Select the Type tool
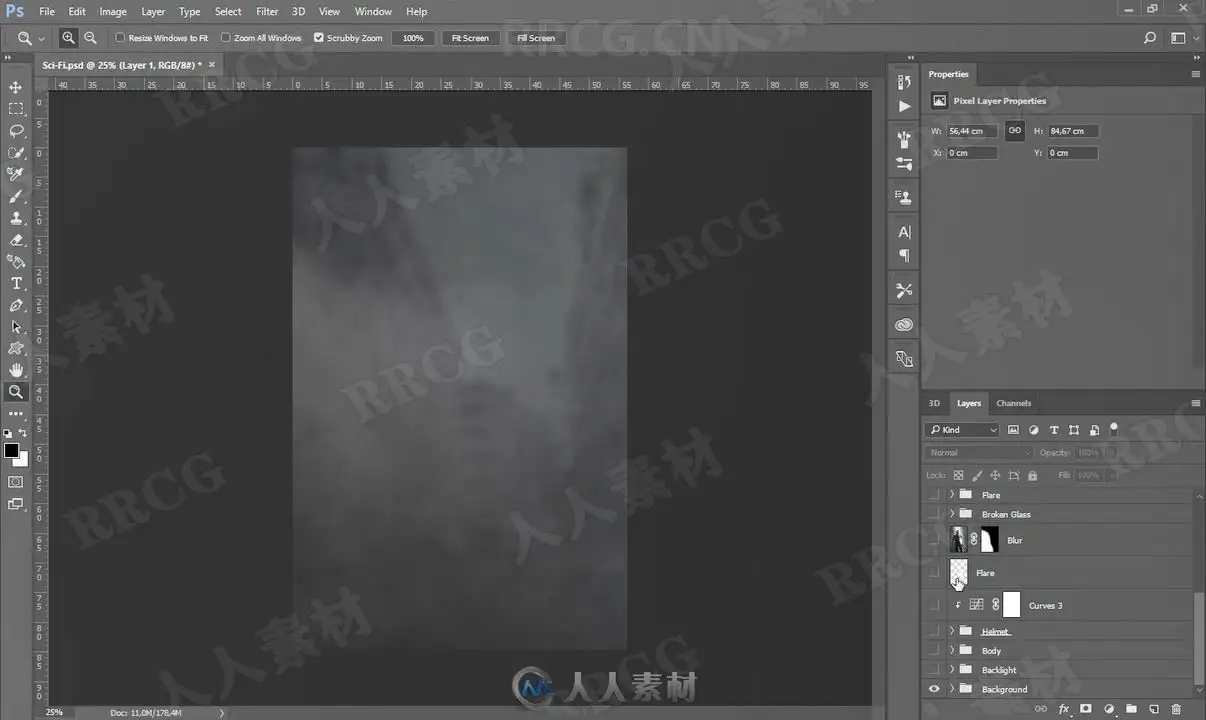1206x720 pixels. pos(16,283)
